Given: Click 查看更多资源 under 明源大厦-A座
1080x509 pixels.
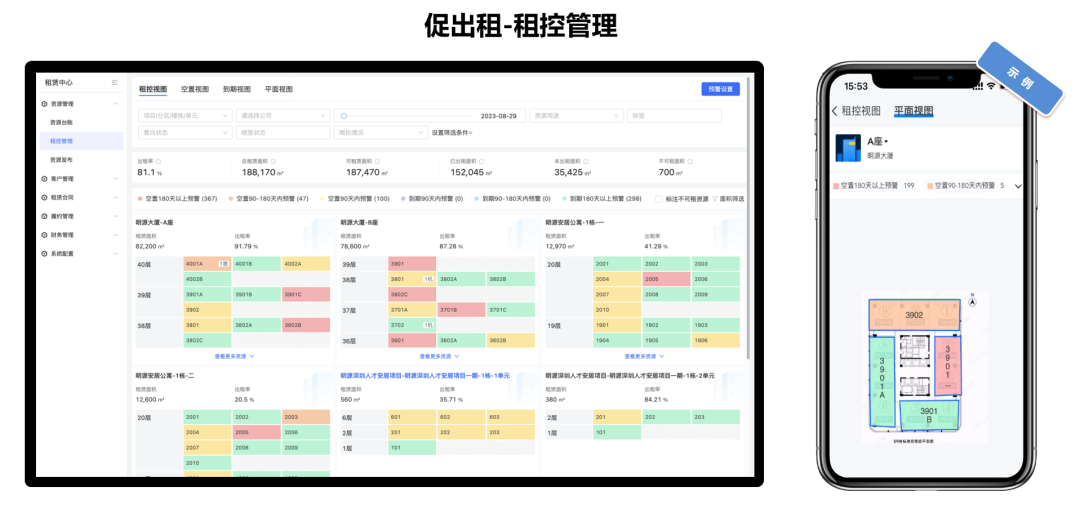Looking at the screenshot, I should [x=234, y=356].
